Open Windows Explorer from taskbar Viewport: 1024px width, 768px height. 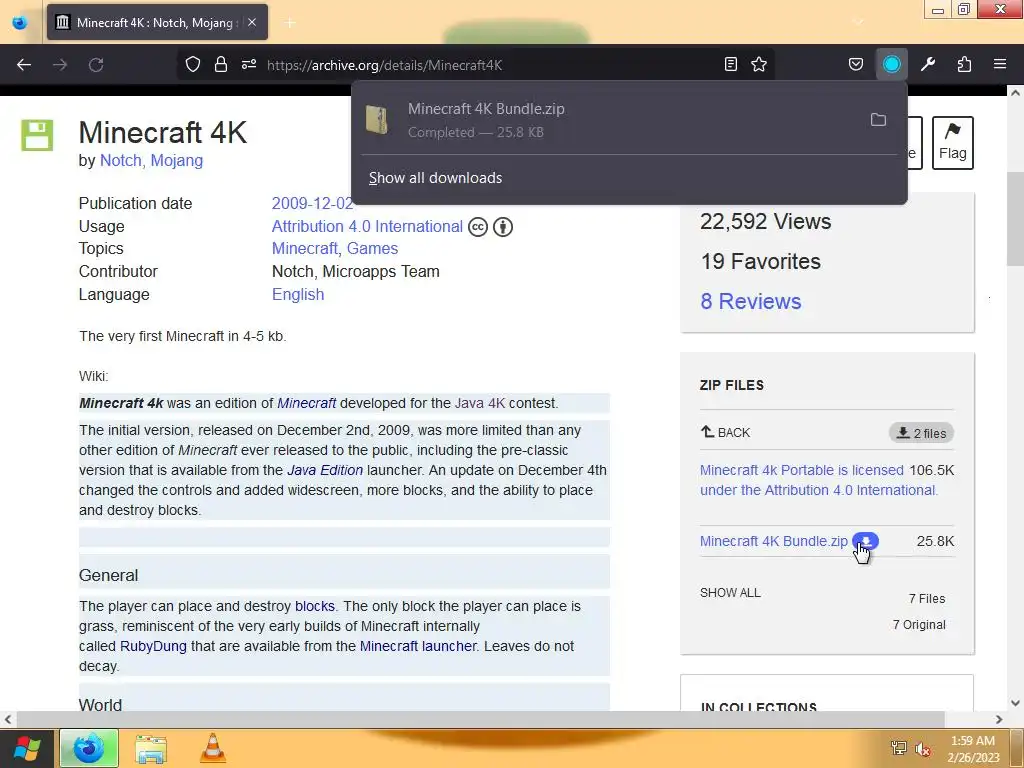click(x=151, y=748)
